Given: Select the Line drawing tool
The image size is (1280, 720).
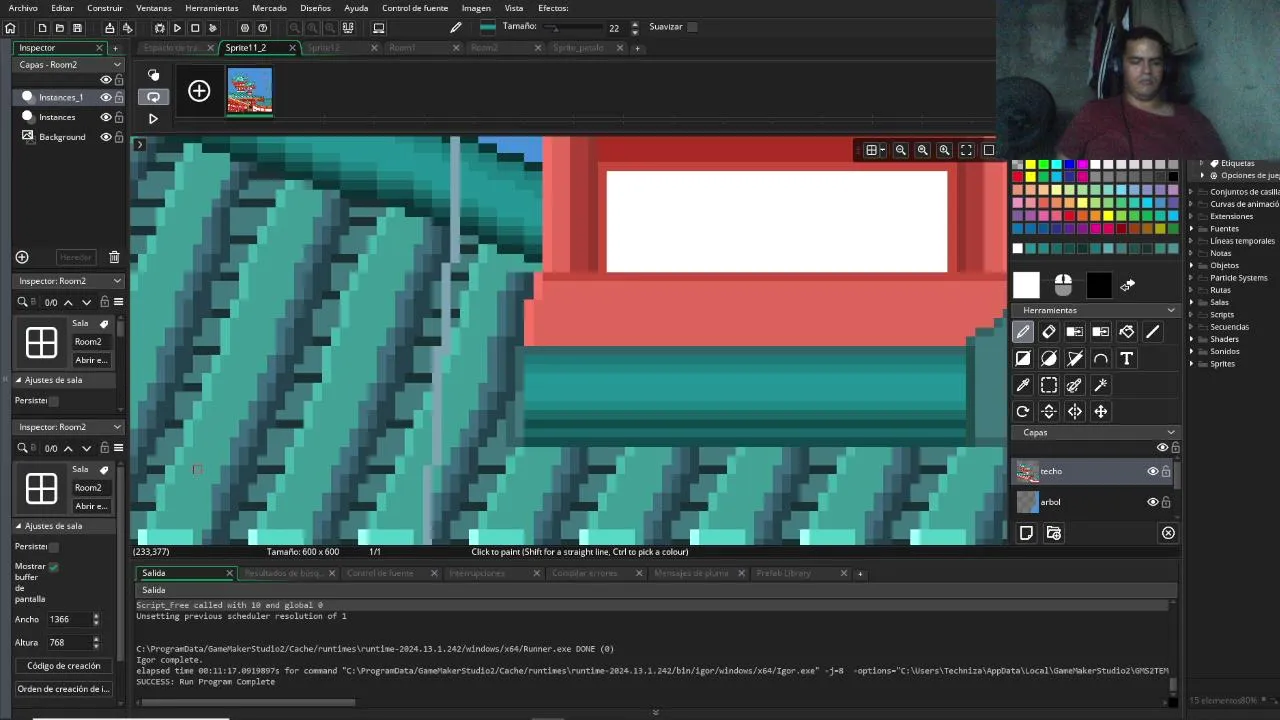Looking at the screenshot, I should [x=1152, y=332].
